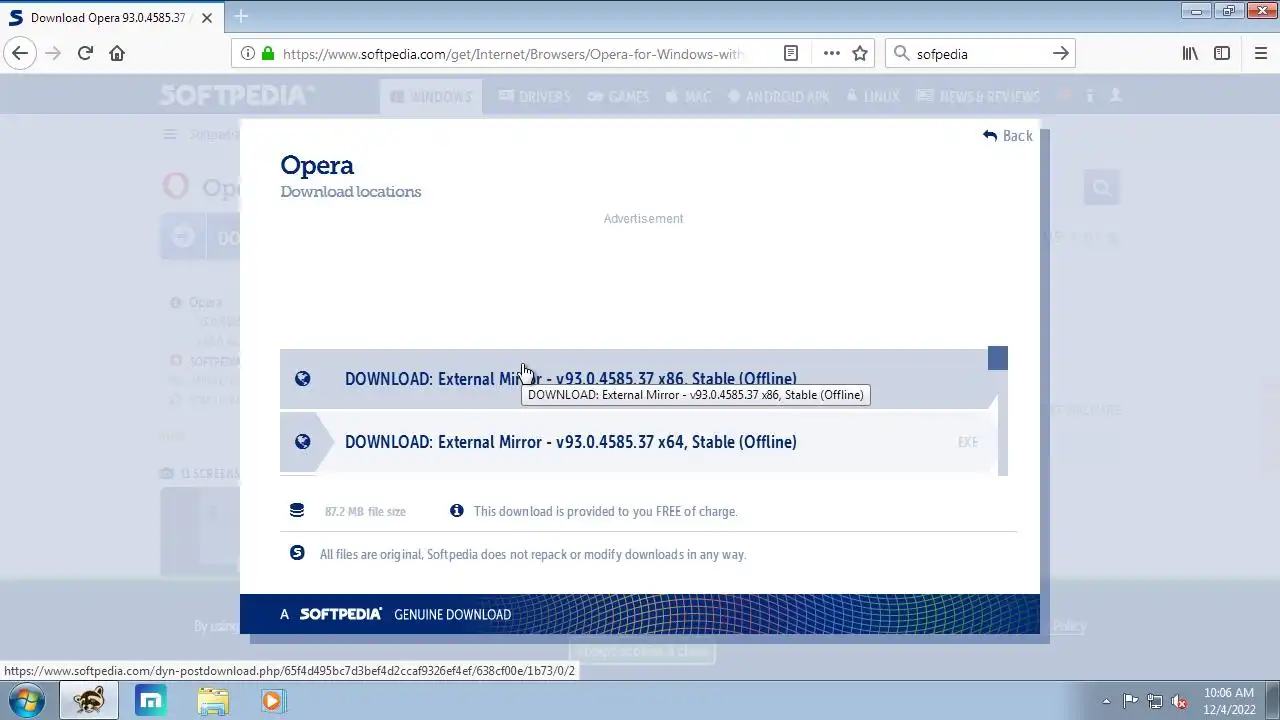Click Softpedia logo in genuine download banner
Image resolution: width=1280 pixels, height=720 pixels.
click(x=340, y=614)
